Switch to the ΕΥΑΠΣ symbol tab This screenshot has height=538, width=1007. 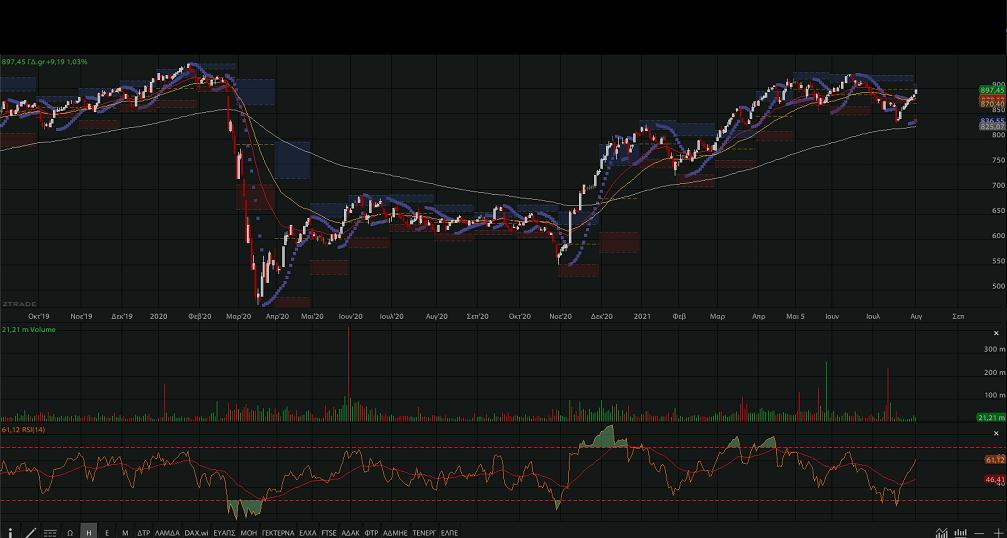pos(225,534)
